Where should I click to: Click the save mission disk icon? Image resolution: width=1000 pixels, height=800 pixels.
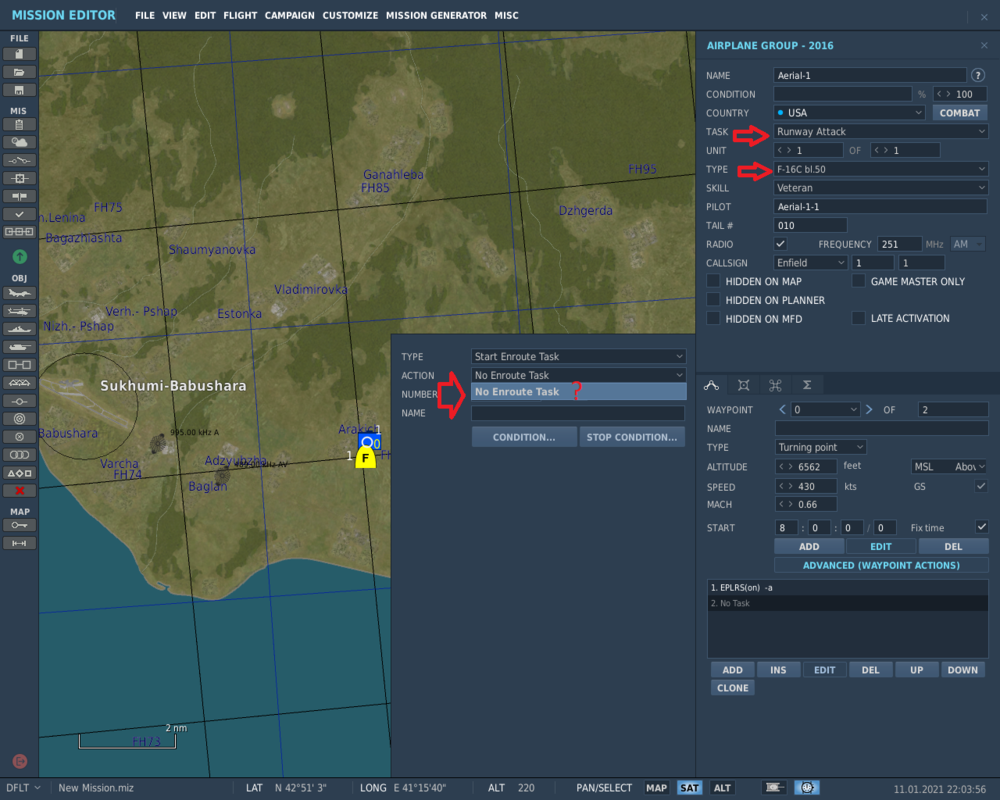(x=19, y=90)
